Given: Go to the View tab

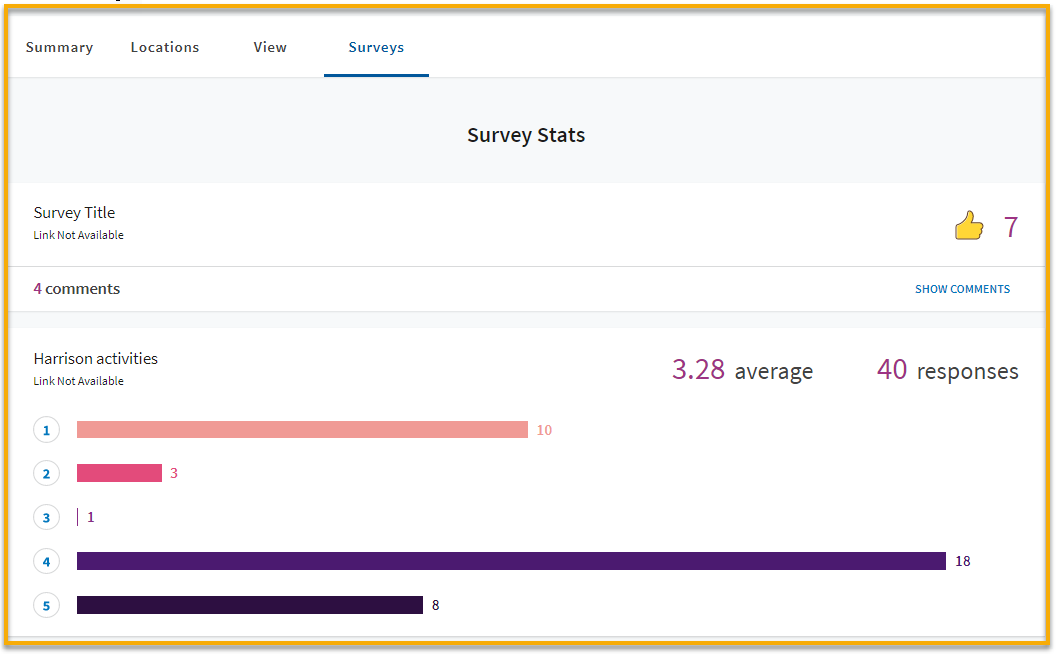Looking at the screenshot, I should (270, 47).
